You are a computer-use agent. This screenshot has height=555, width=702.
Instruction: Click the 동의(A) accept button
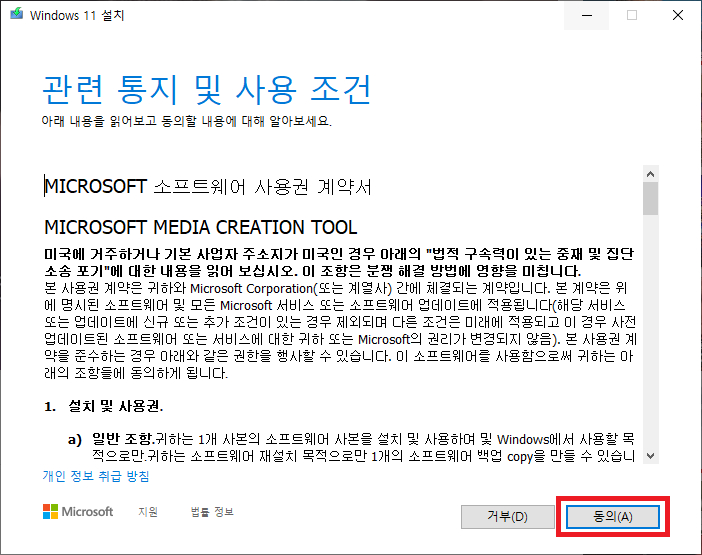pos(612,517)
